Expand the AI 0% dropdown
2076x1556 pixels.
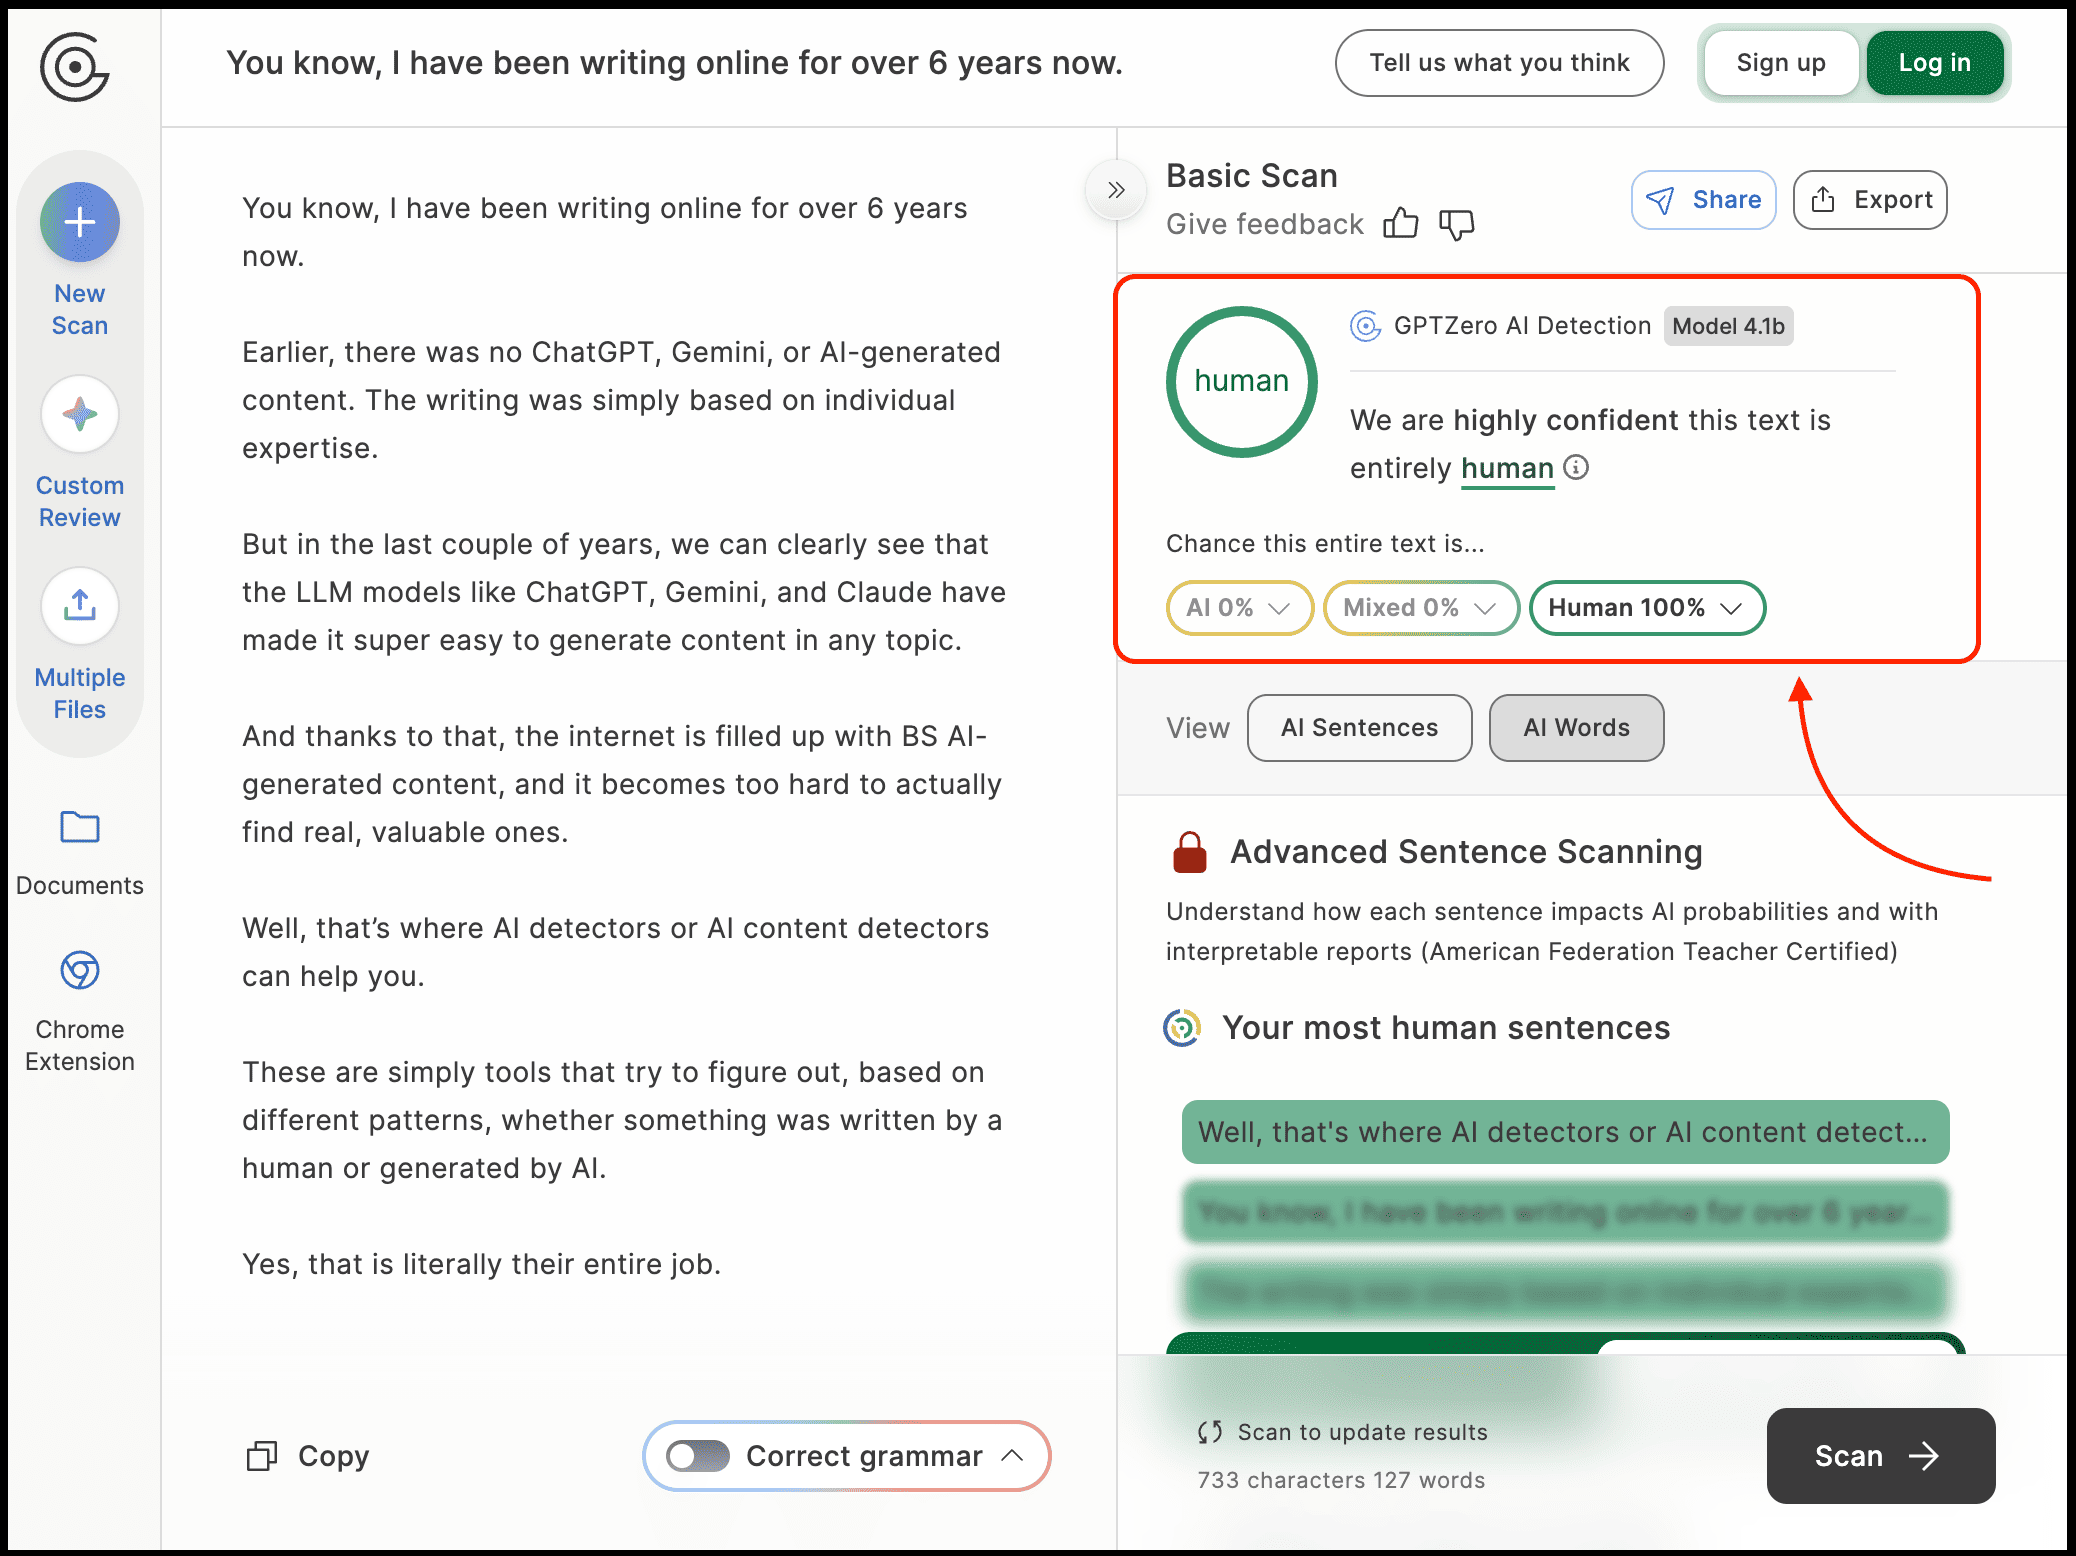[x=1239, y=608]
